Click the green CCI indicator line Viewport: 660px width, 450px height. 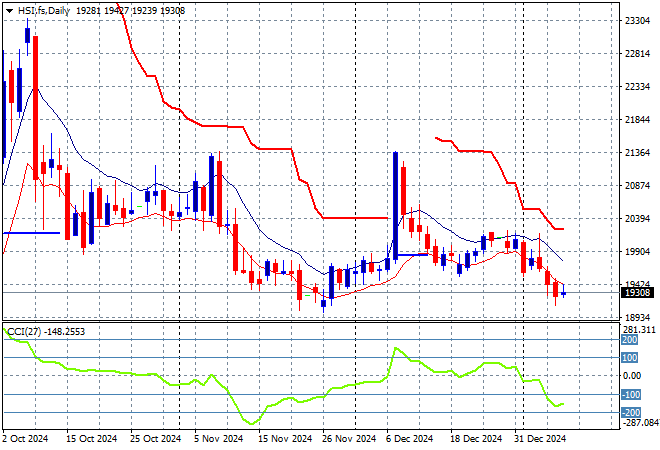click(x=300, y=400)
